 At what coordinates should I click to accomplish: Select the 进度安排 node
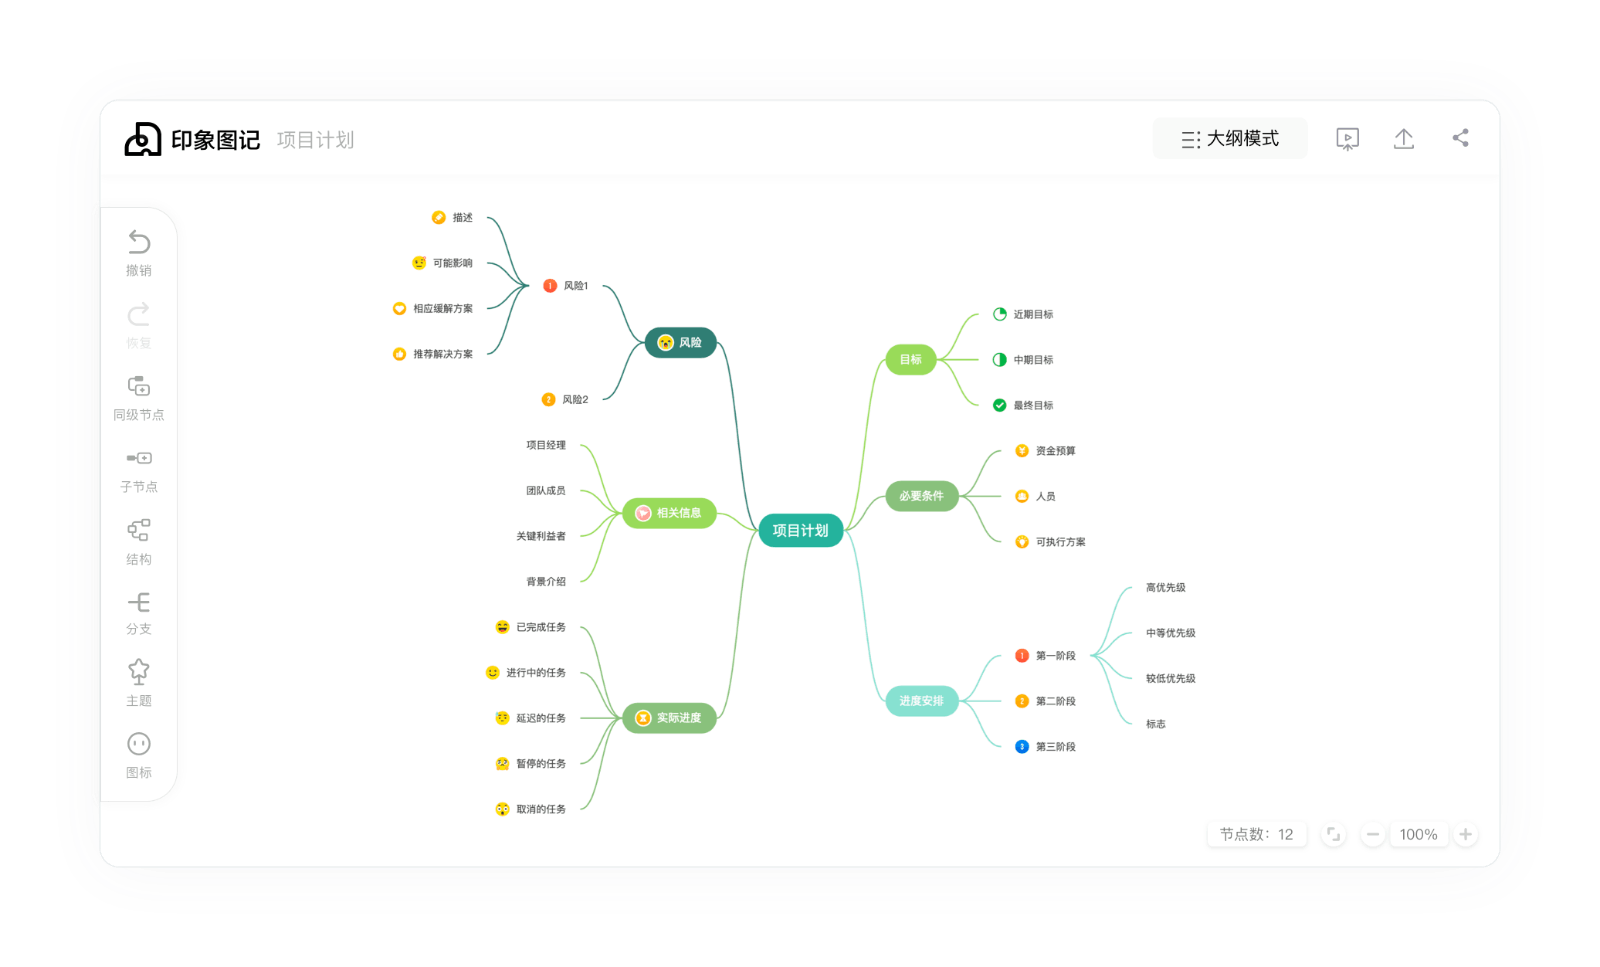(x=921, y=701)
